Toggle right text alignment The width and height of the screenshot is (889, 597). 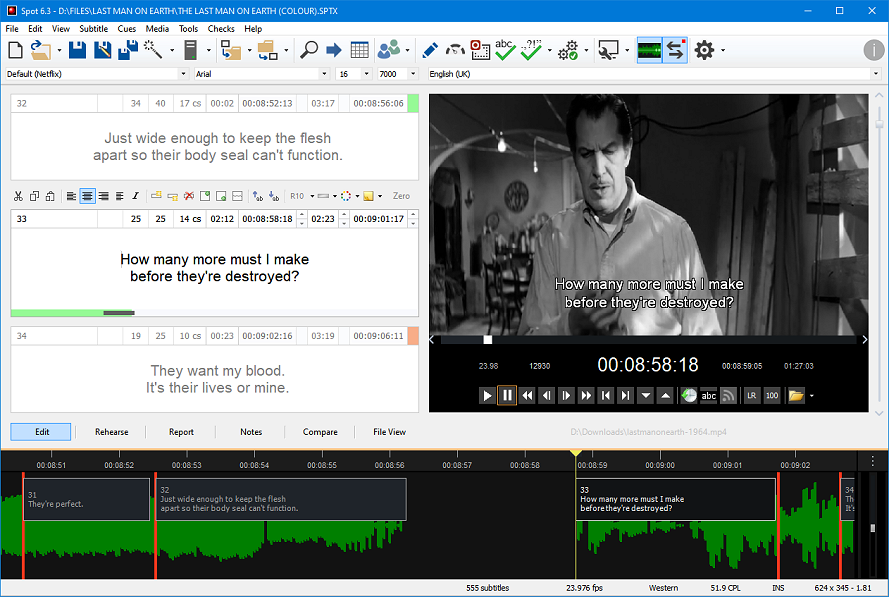[x=104, y=196]
